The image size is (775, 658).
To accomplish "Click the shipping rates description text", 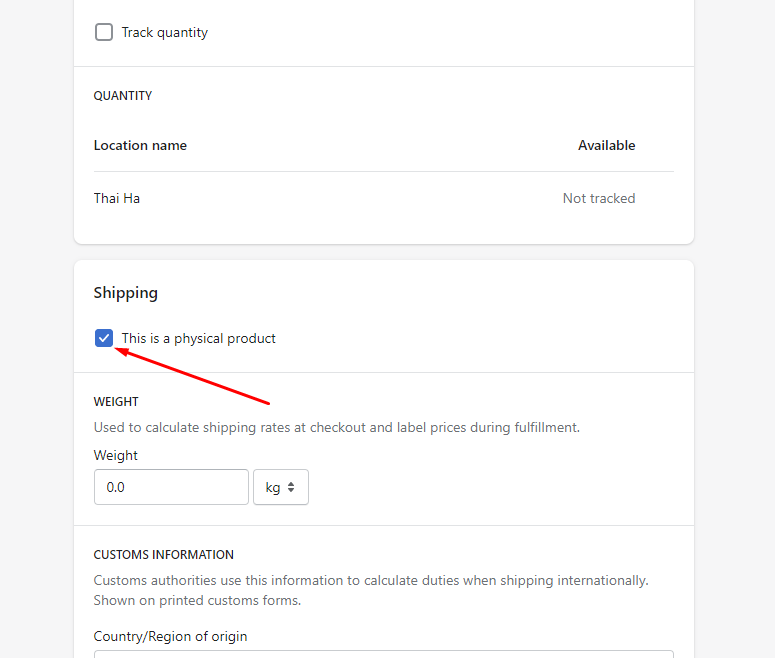I will click(337, 427).
